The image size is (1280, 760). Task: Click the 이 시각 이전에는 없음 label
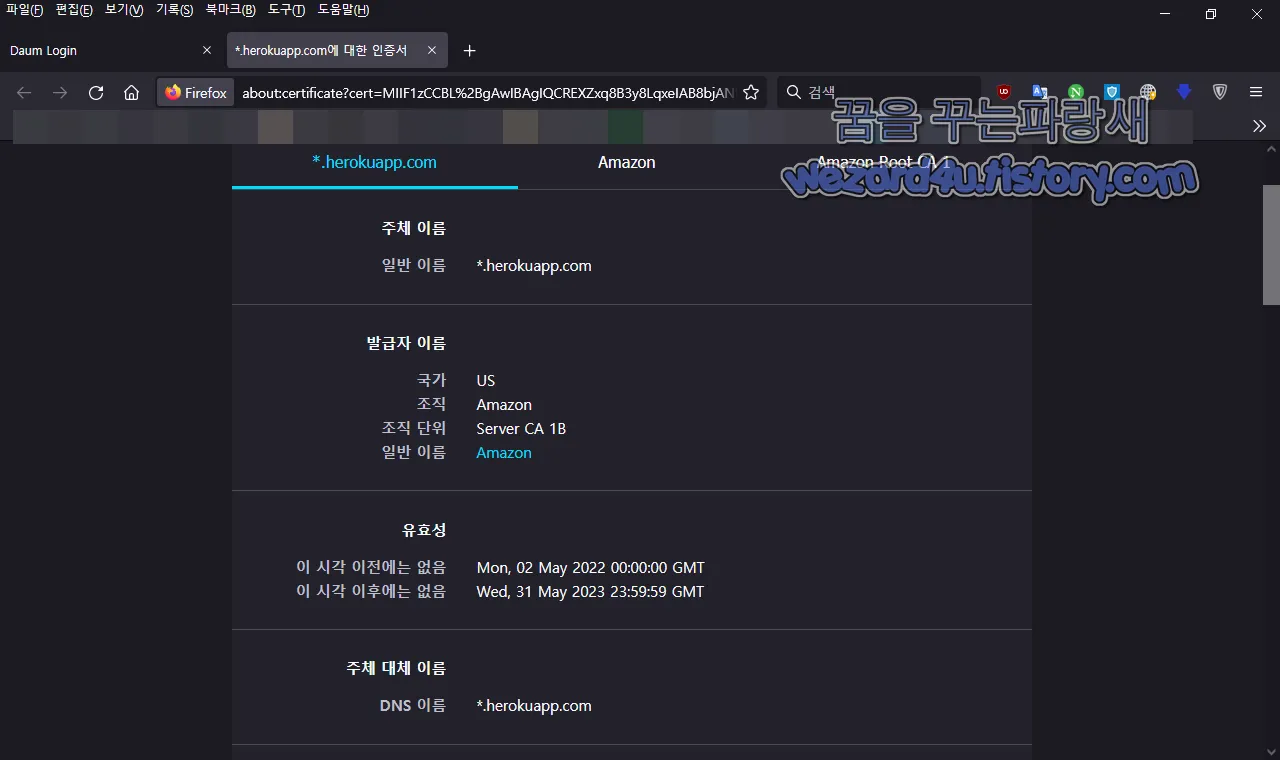(371, 568)
